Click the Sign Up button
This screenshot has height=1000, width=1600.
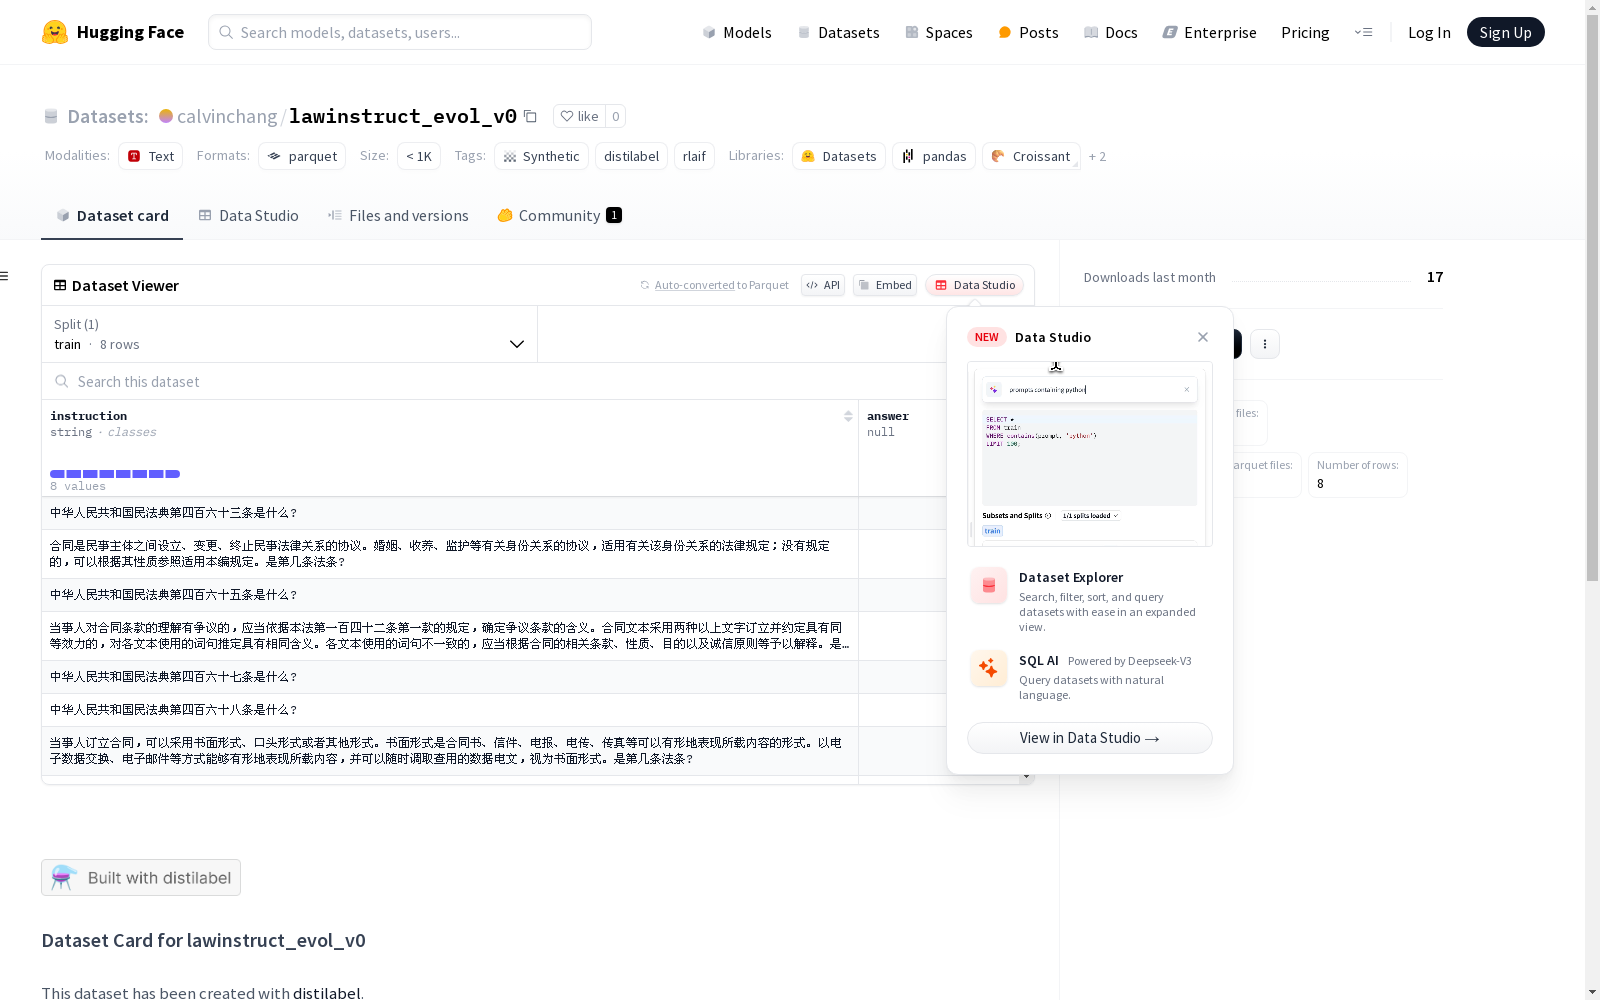click(1505, 32)
